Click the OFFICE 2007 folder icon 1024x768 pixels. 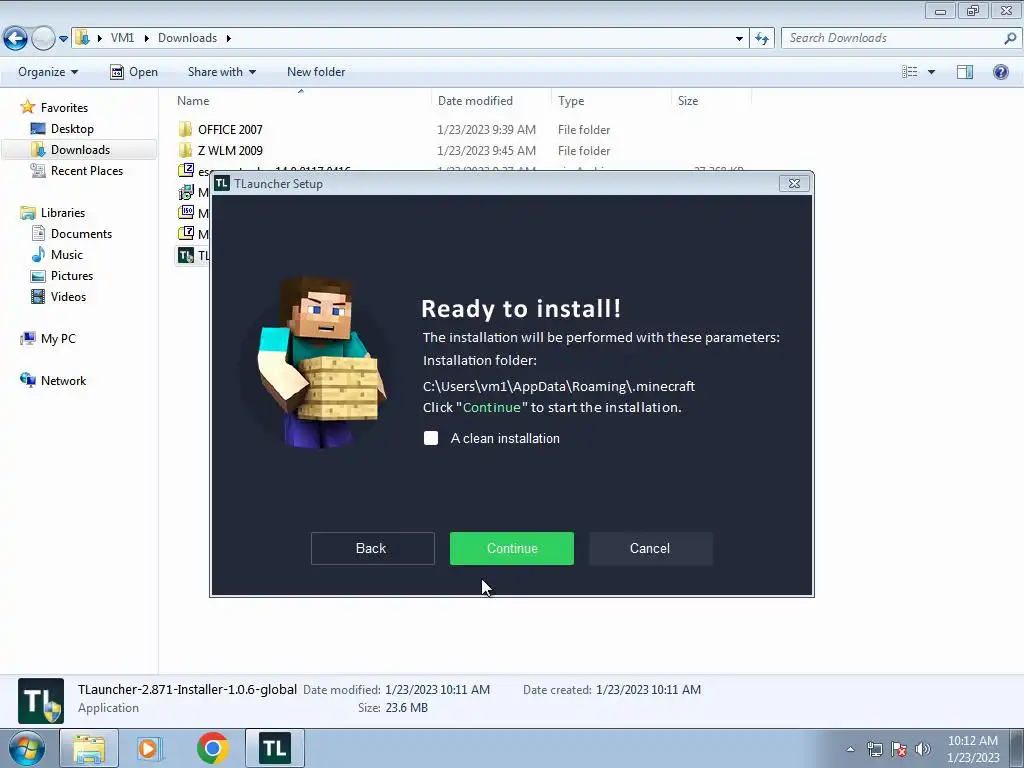click(185, 129)
